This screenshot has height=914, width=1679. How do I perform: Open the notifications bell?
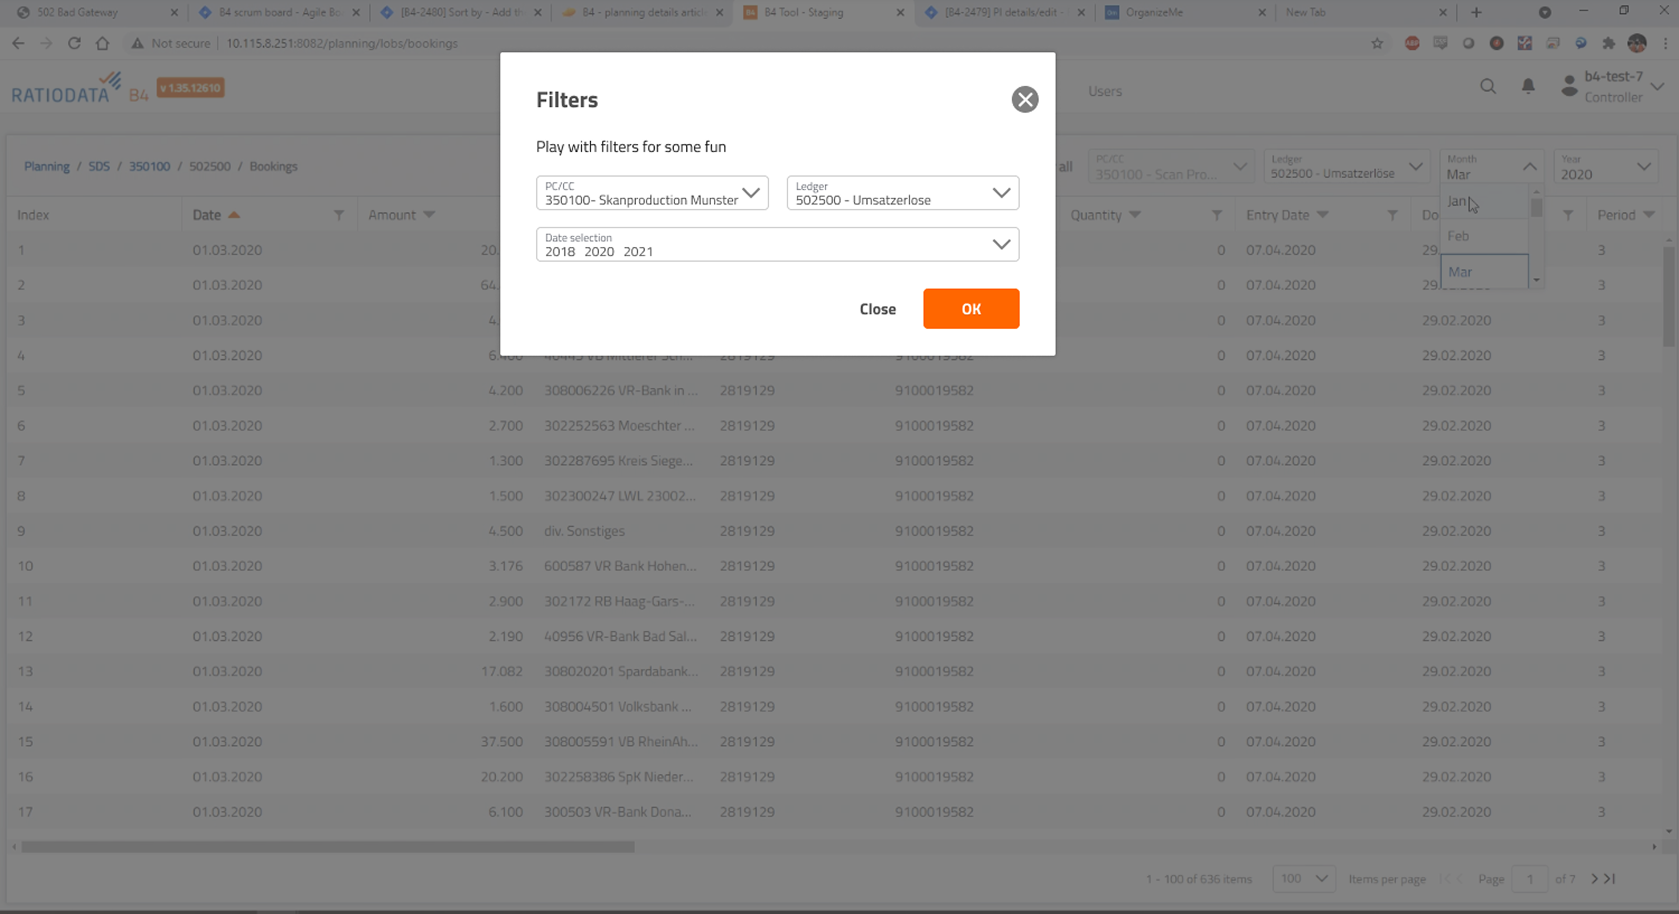(x=1528, y=87)
